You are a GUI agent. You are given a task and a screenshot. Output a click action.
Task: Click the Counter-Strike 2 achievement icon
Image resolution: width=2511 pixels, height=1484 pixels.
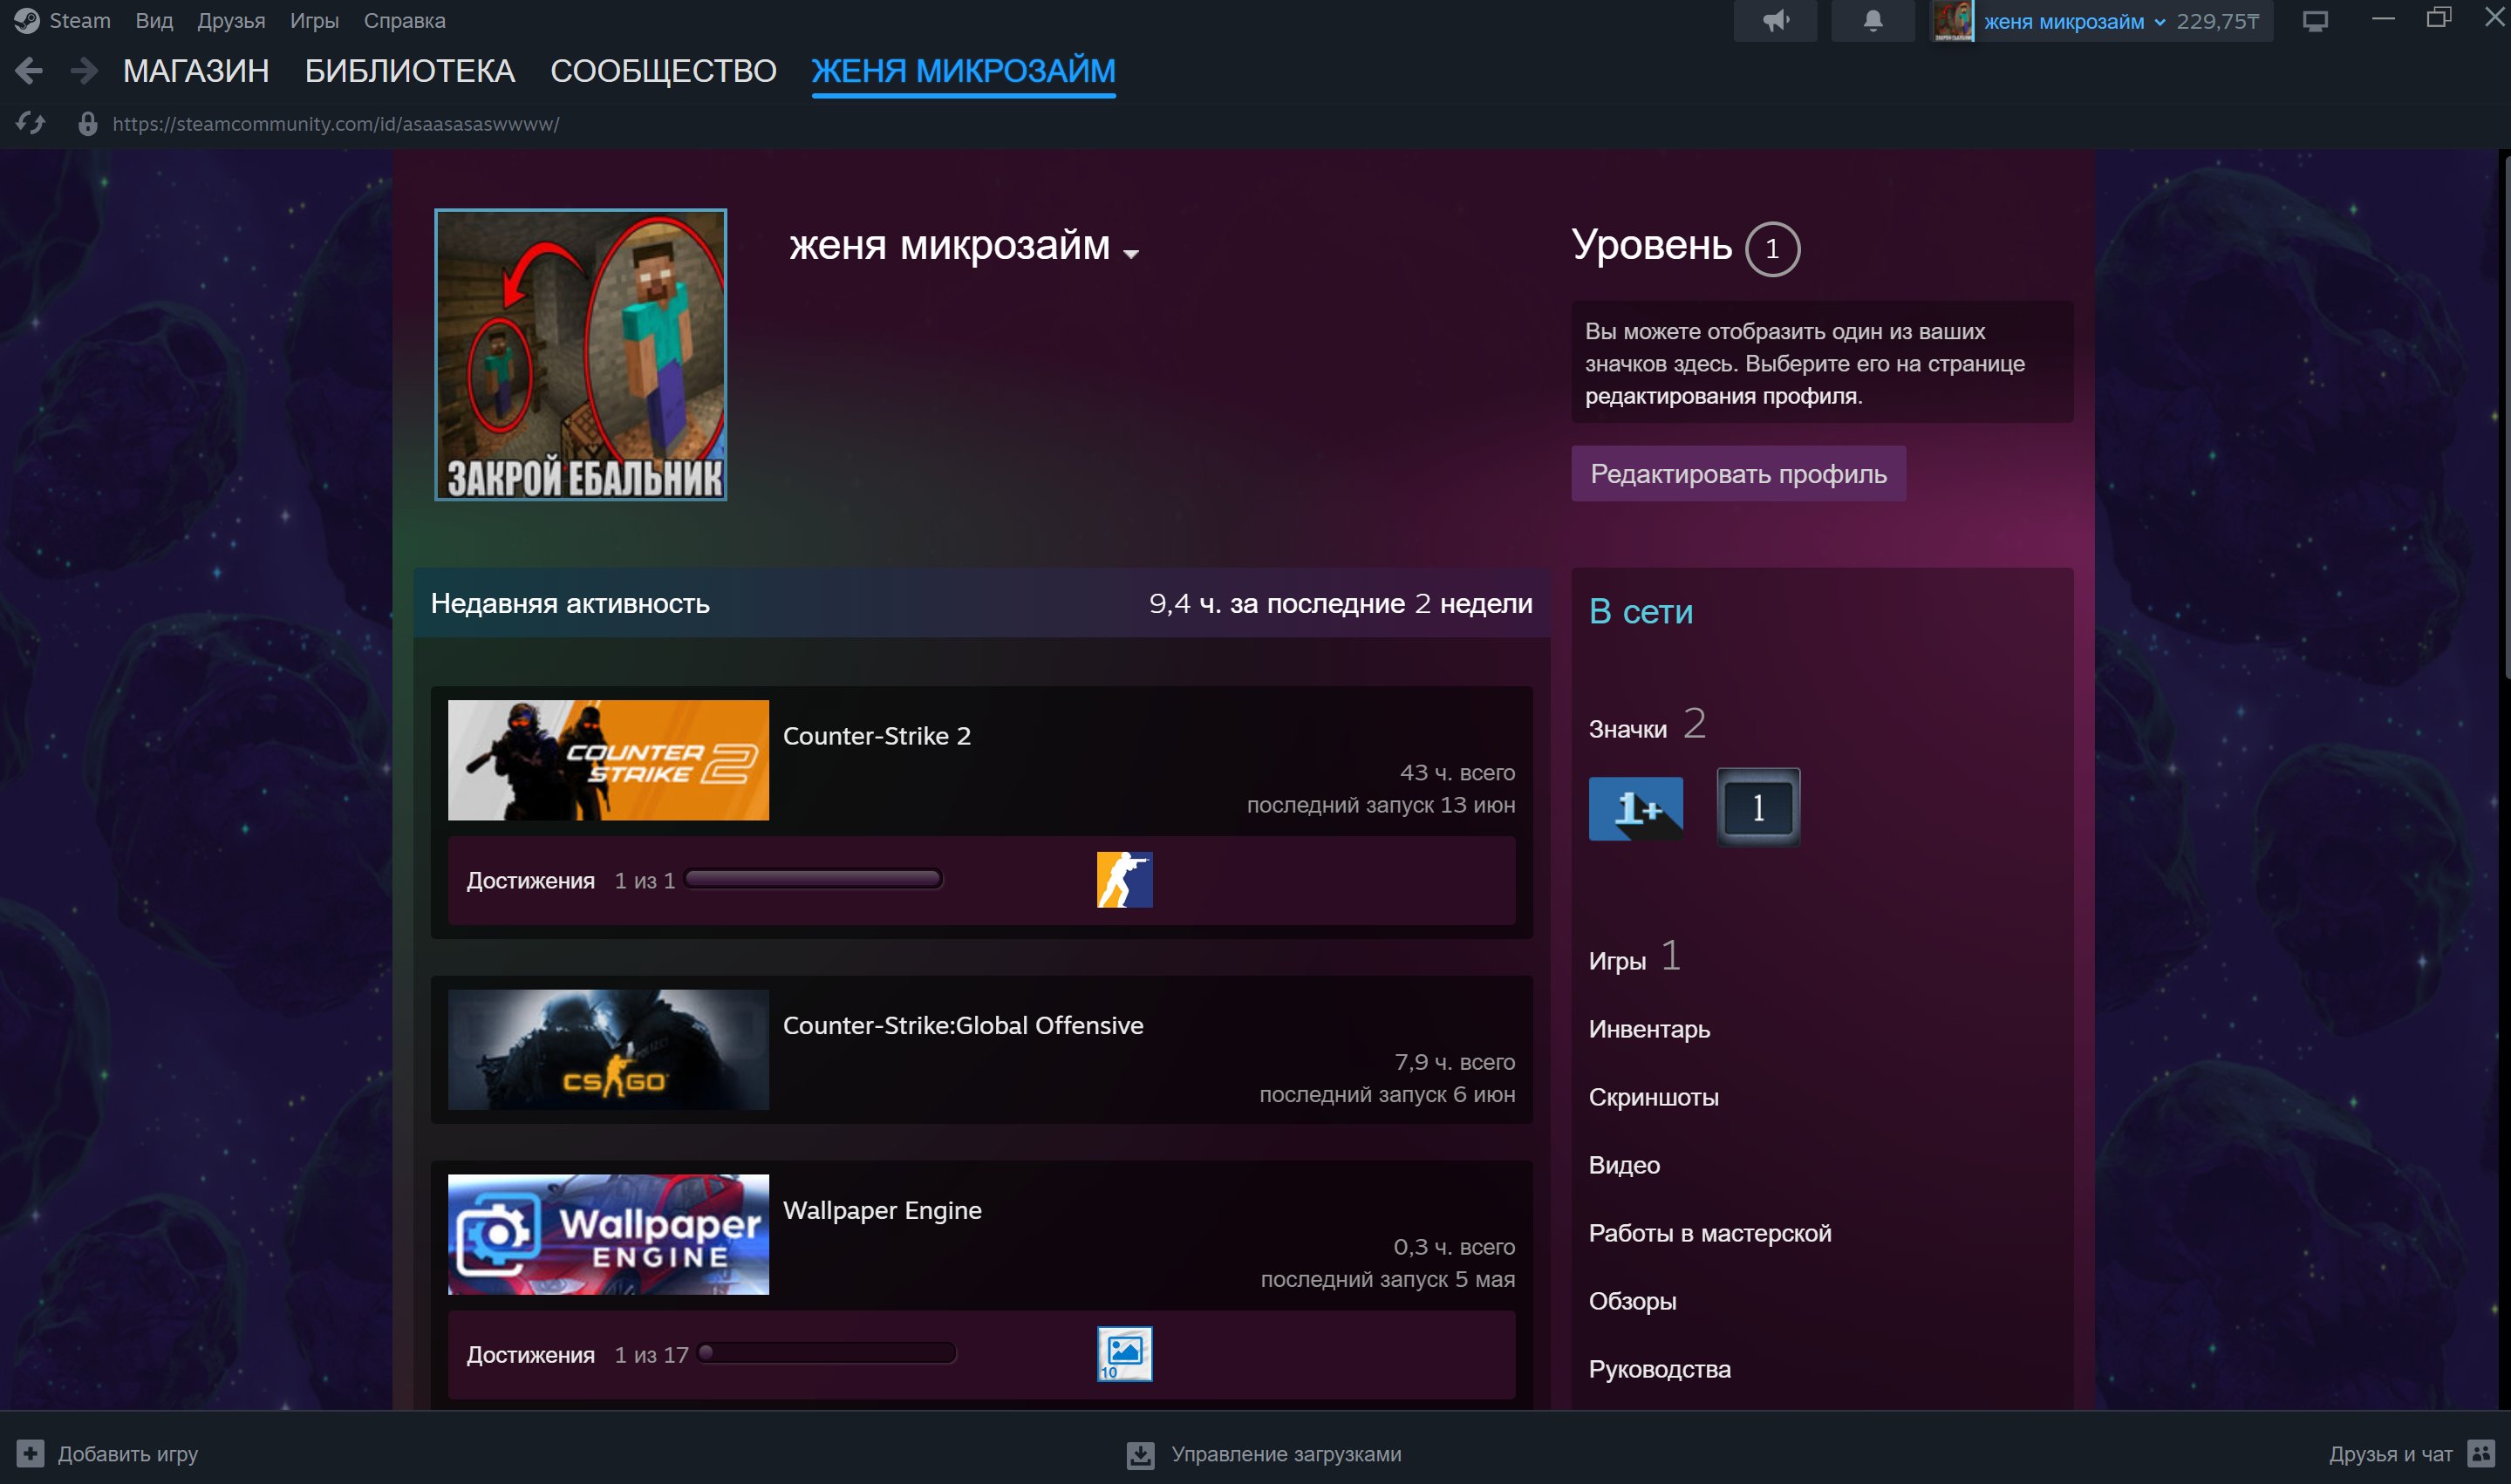[1125, 880]
